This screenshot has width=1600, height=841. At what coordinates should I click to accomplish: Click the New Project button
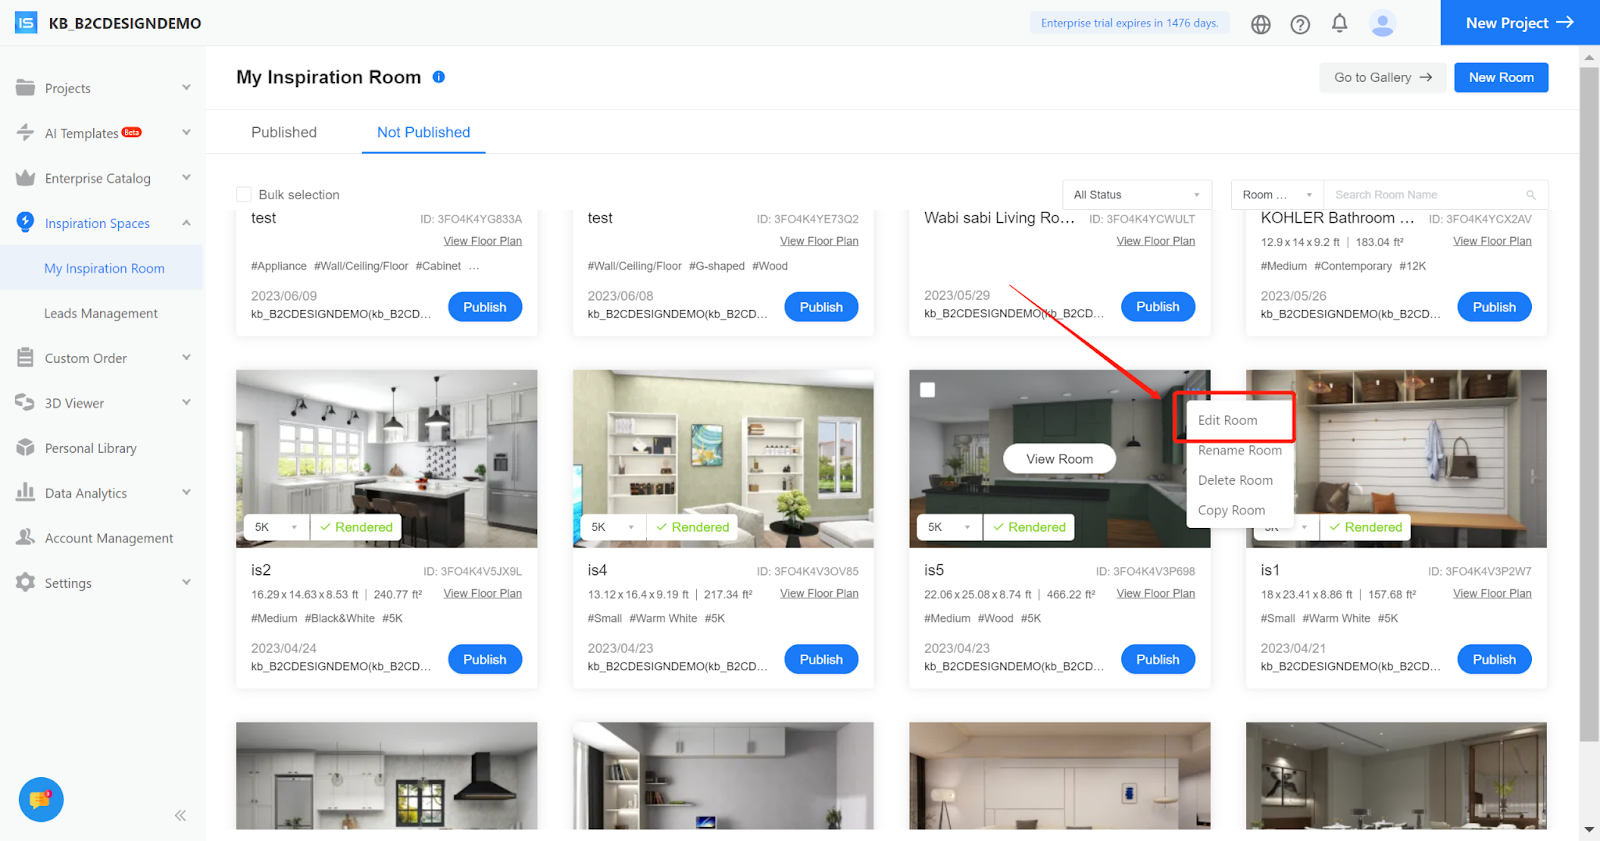(x=1520, y=23)
